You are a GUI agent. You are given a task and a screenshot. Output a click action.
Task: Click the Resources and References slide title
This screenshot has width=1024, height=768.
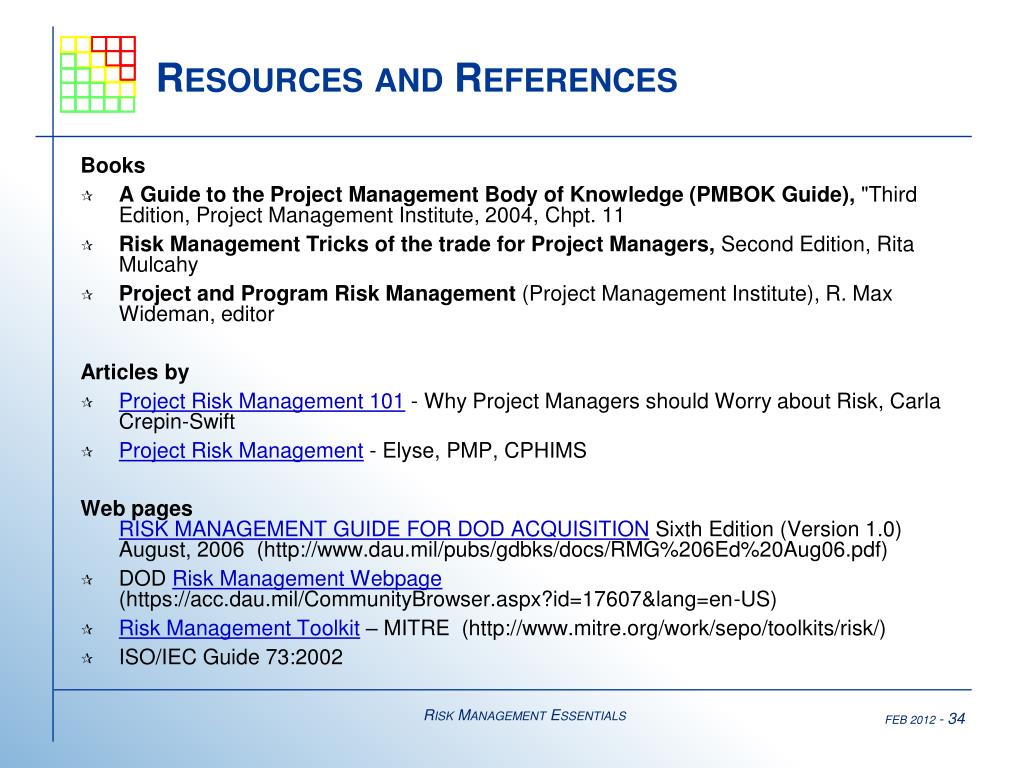(x=417, y=78)
